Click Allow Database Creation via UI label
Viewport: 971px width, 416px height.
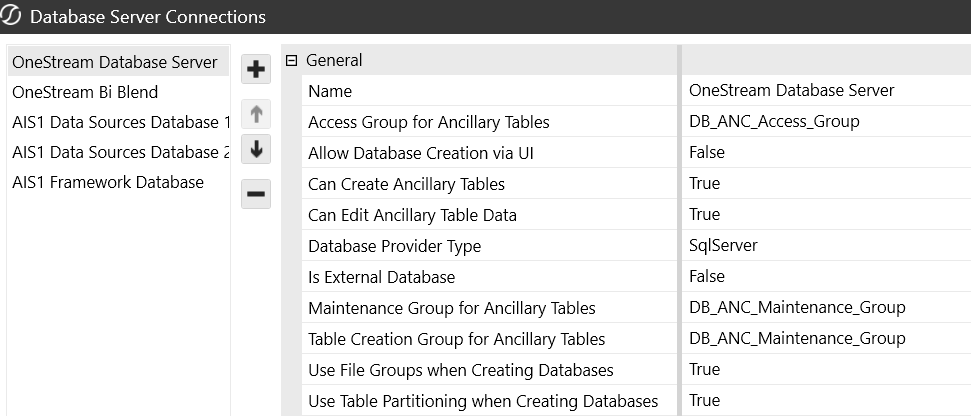[x=421, y=153]
